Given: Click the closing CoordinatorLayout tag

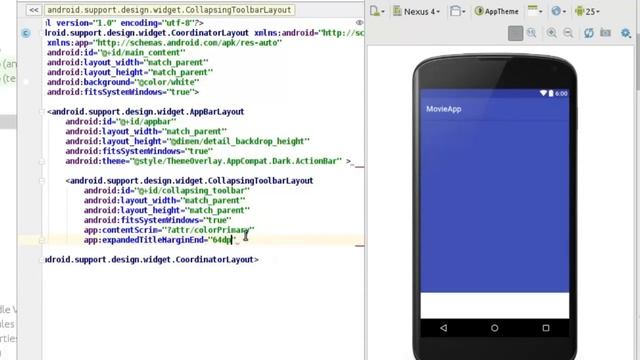Looking at the screenshot, I should click(x=151, y=260).
